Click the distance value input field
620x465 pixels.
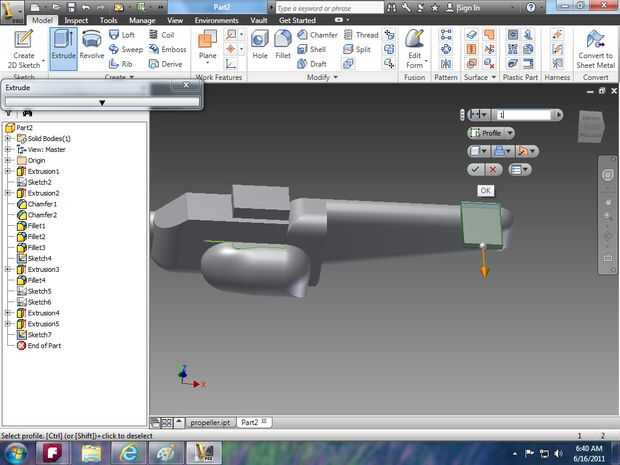pyautogui.click(x=523, y=115)
